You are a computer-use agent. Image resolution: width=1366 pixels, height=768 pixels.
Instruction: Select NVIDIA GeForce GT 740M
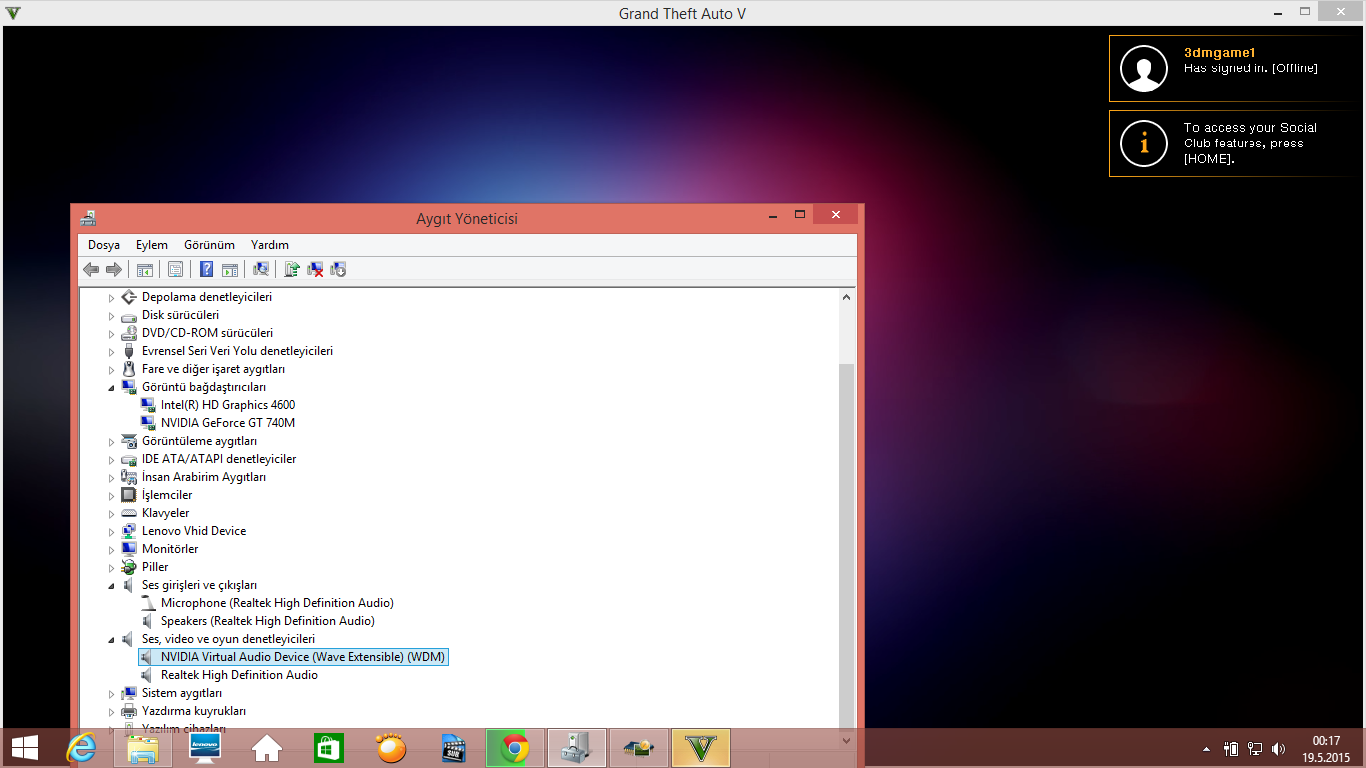tap(228, 423)
